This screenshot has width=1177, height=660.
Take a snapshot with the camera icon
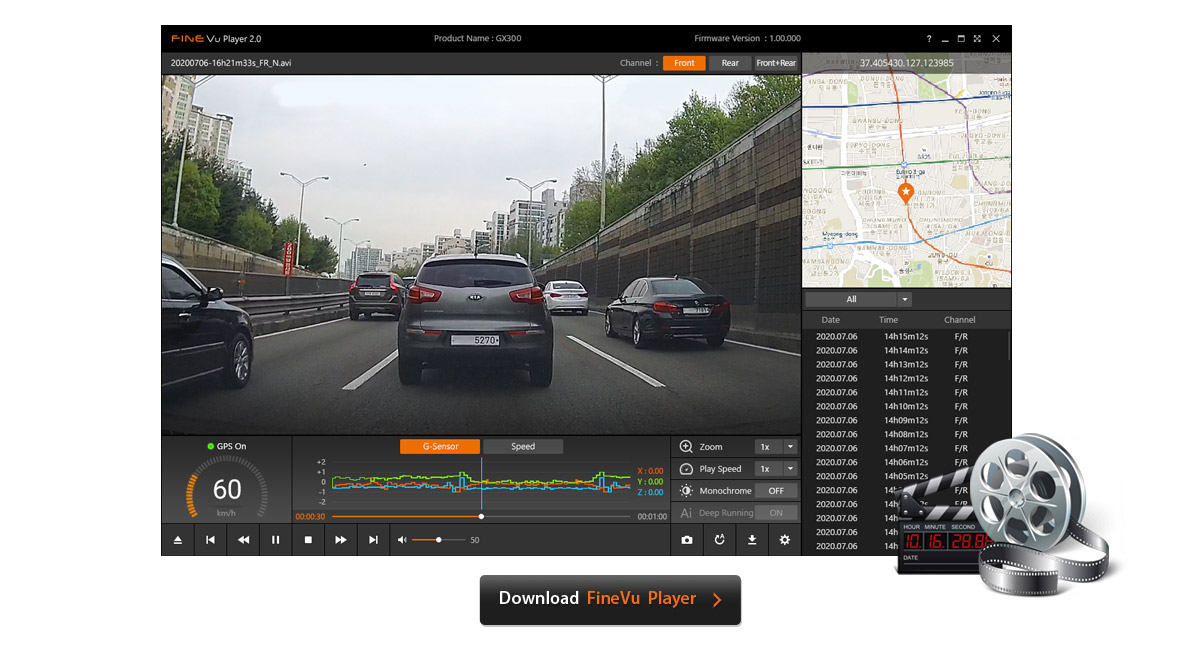687,540
